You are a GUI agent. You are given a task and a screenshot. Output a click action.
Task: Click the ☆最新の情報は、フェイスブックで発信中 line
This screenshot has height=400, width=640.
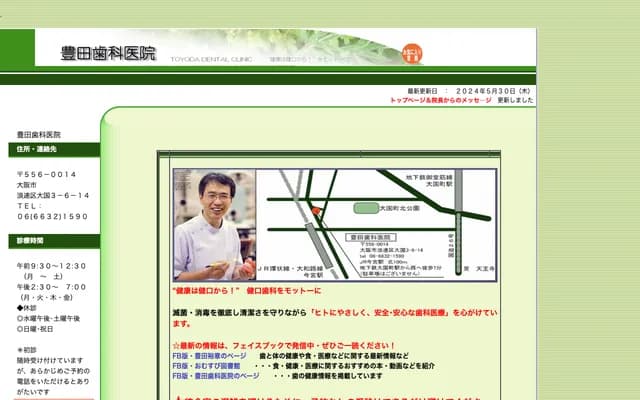[284, 345]
